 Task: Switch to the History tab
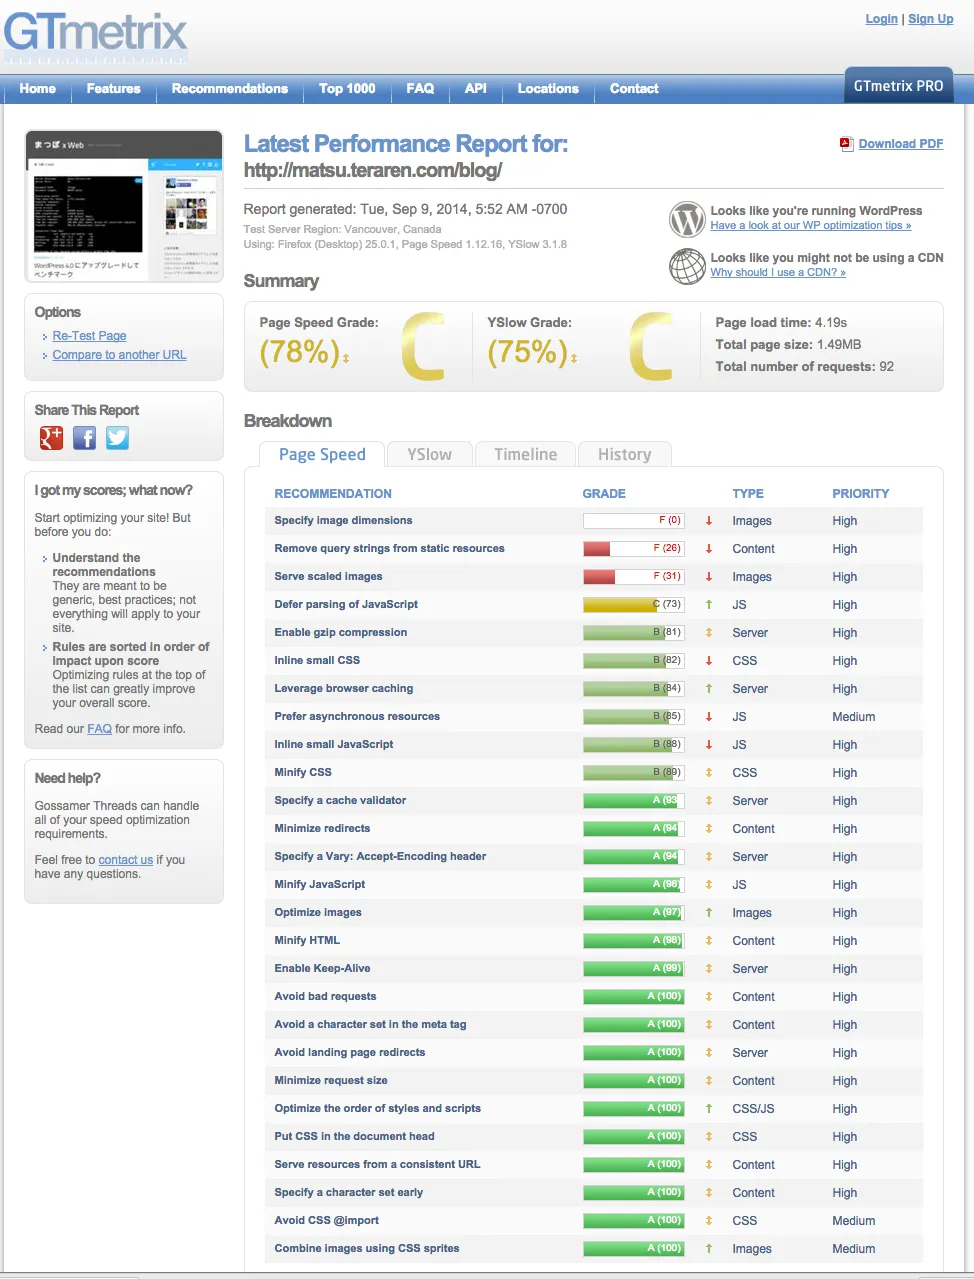624,454
